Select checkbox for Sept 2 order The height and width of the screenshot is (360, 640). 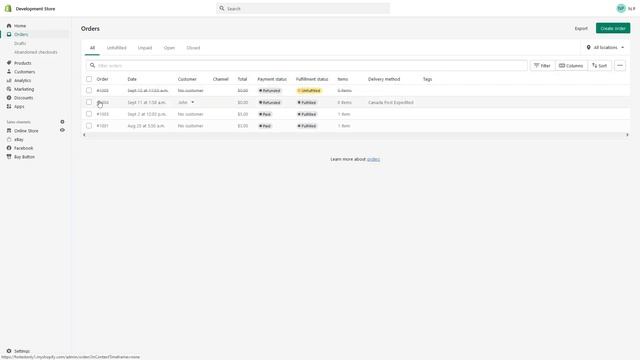click(89, 114)
